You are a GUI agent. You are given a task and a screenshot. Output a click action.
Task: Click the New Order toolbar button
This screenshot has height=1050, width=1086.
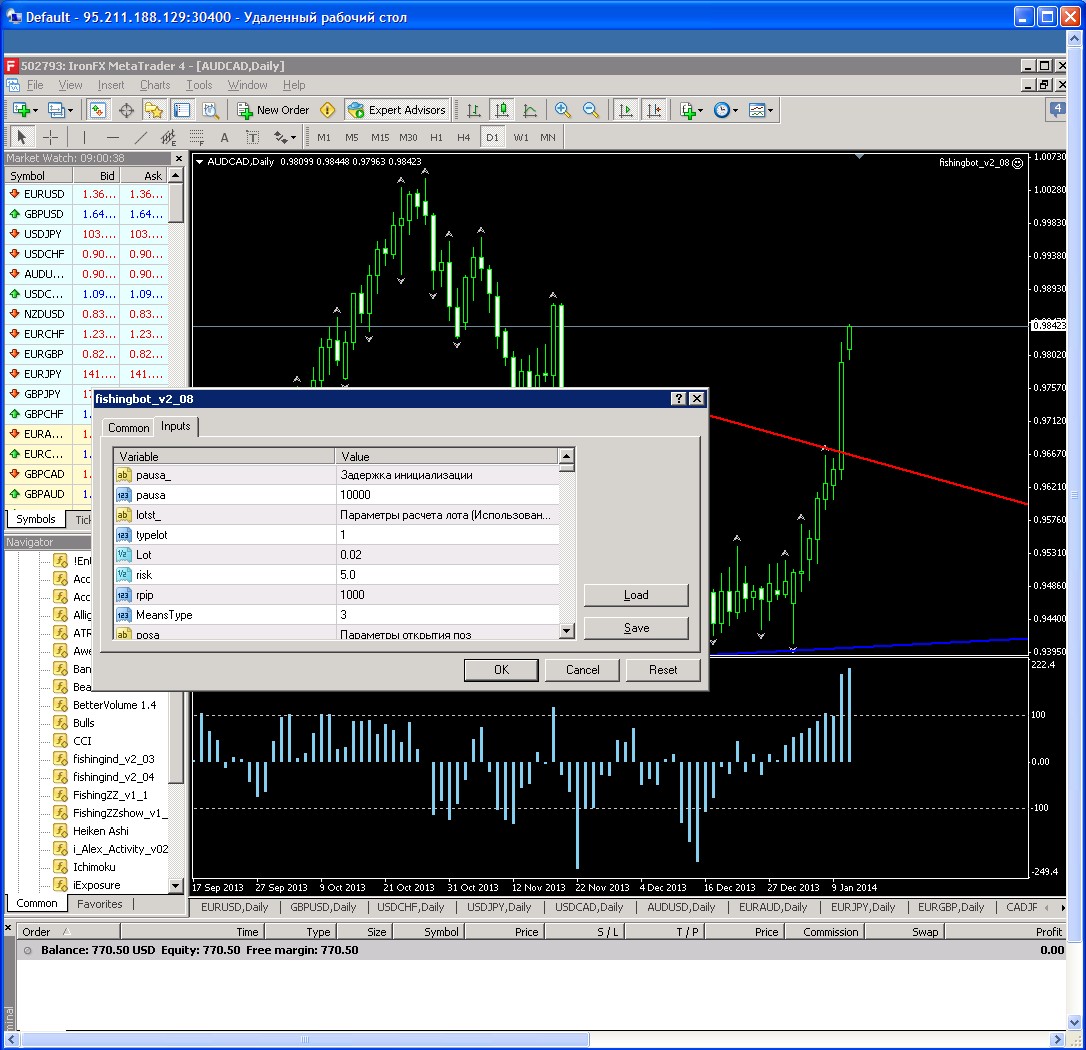[x=273, y=110]
